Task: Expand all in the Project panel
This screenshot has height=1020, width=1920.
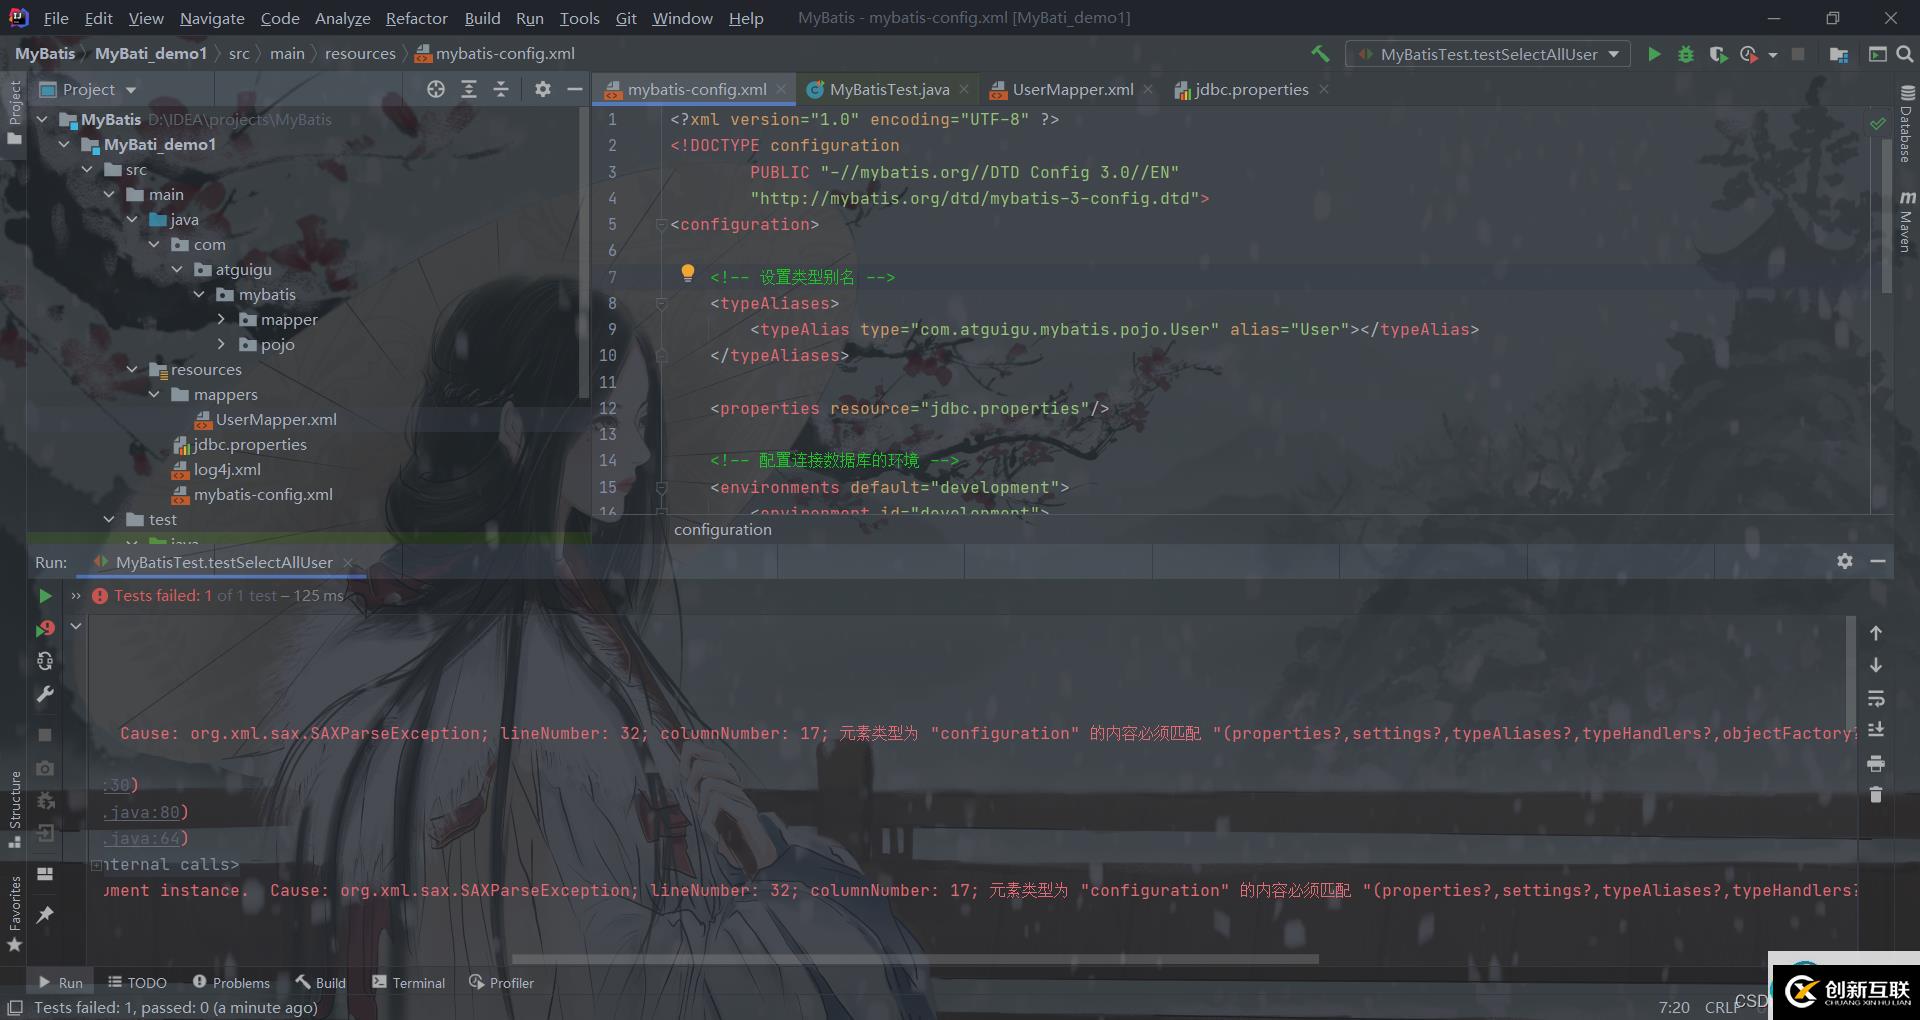Action: click(x=469, y=89)
